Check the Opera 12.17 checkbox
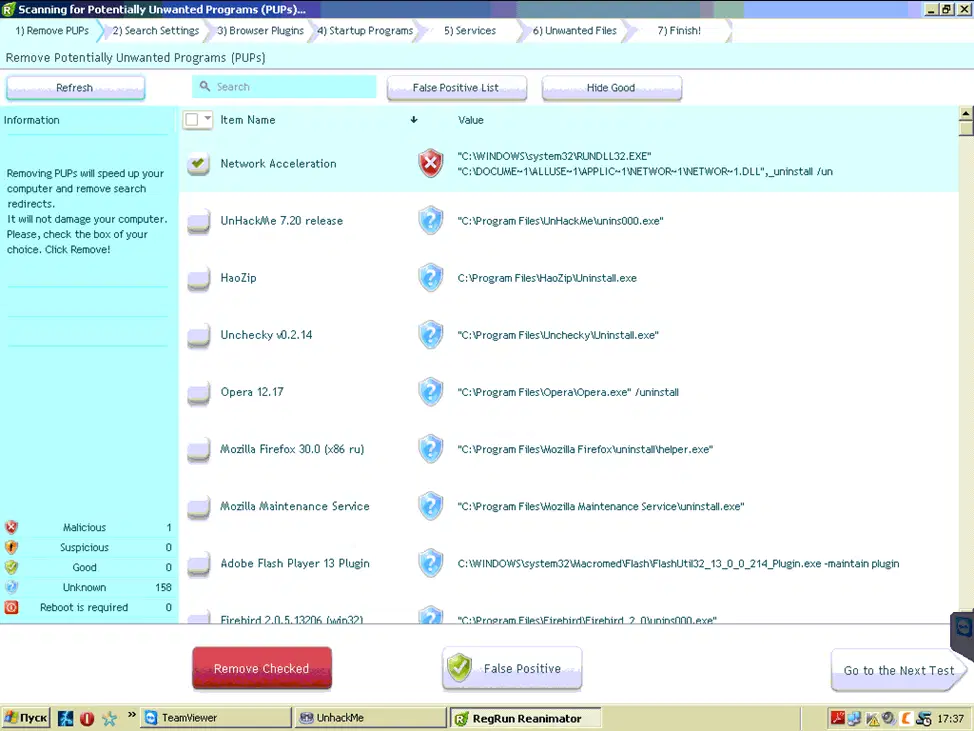The width and height of the screenshot is (974, 731). [198, 393]
